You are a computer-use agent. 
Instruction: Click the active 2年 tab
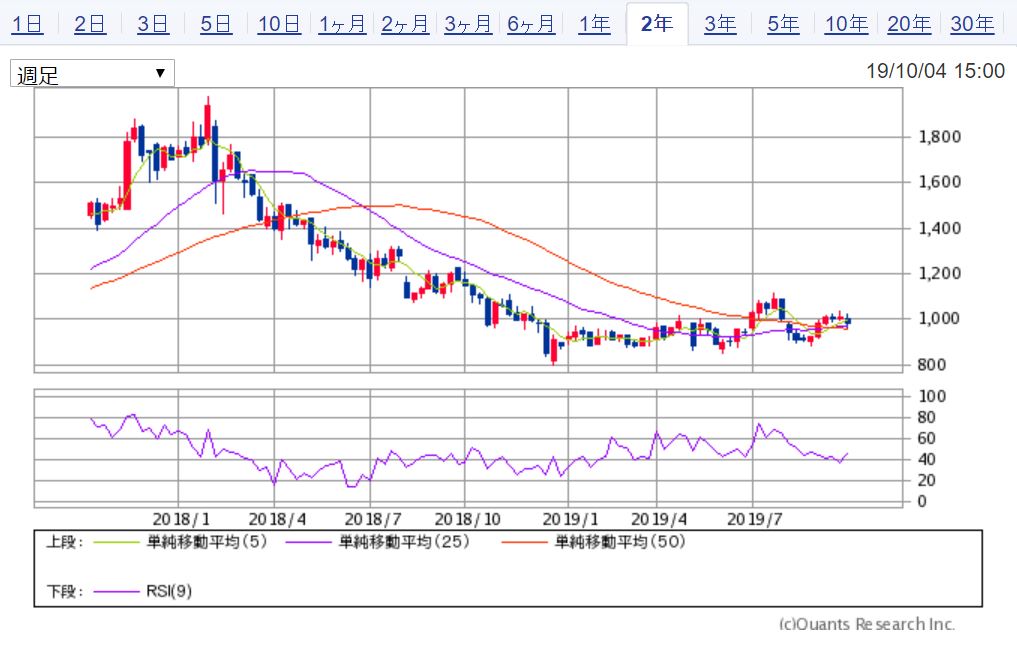[x=657, y=24]
